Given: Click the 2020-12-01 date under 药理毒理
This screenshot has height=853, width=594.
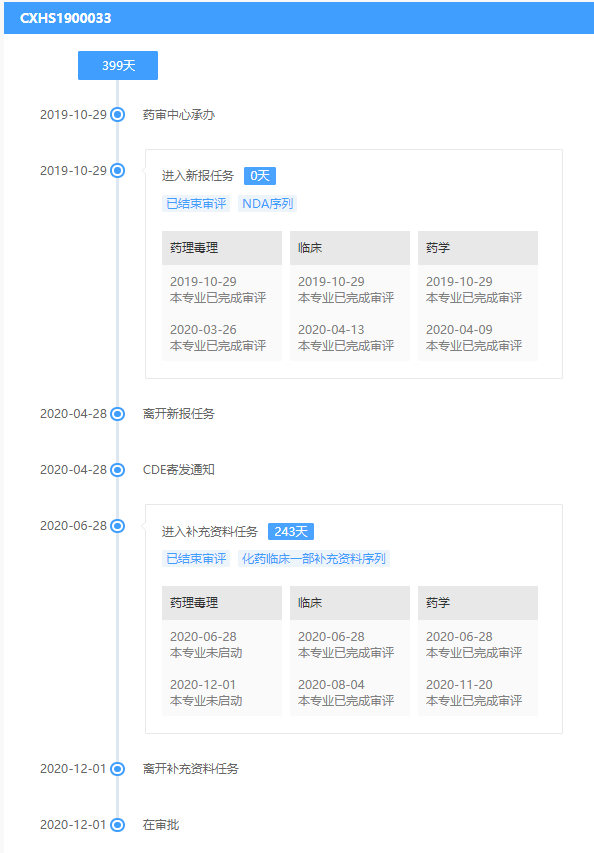Looking at the screenshot, I should click(203, 684).
